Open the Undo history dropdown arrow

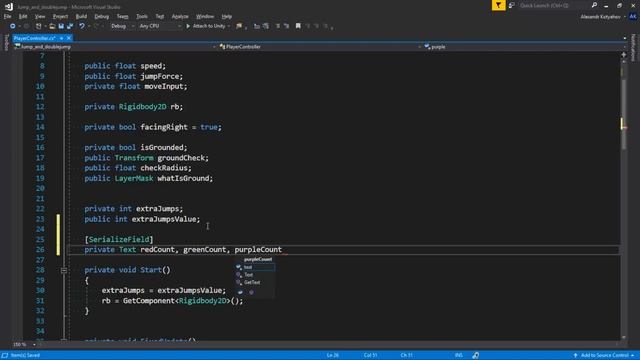89,26
